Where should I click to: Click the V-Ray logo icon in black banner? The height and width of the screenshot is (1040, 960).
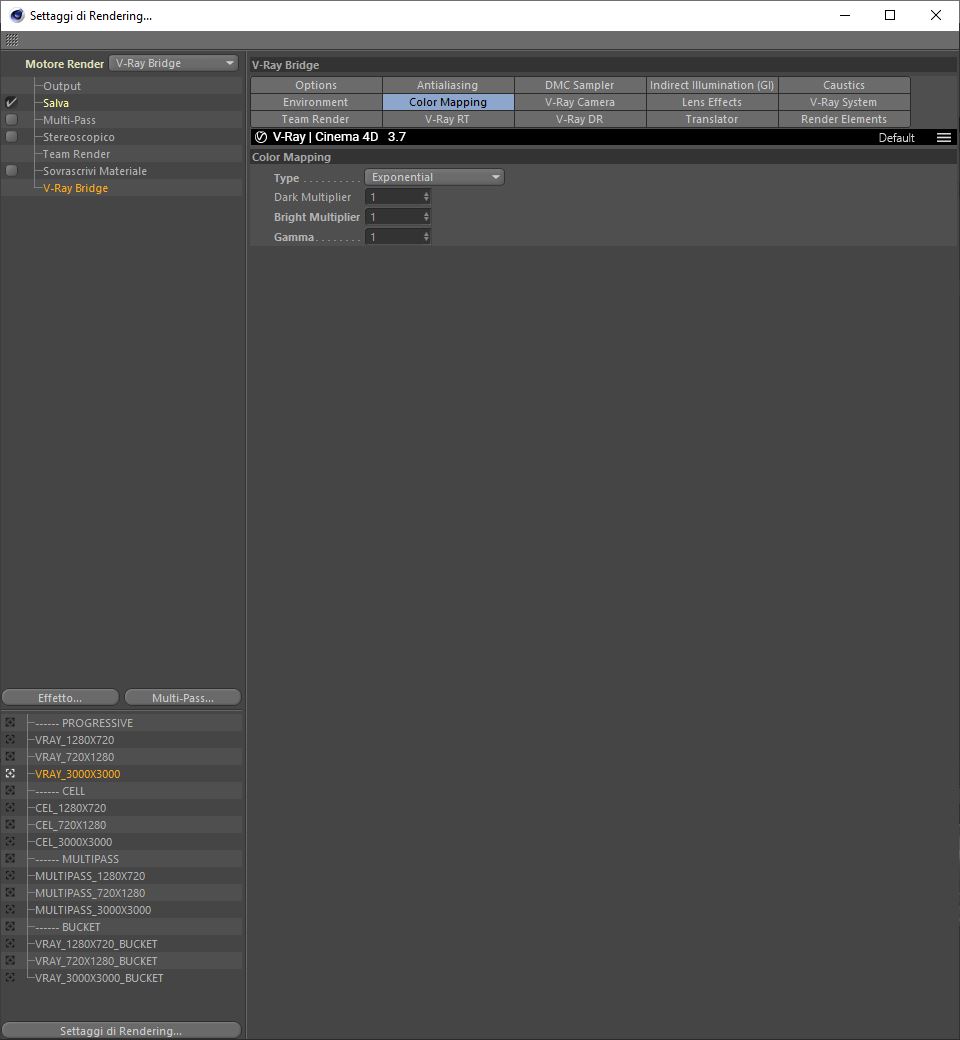tap(261, 137)
